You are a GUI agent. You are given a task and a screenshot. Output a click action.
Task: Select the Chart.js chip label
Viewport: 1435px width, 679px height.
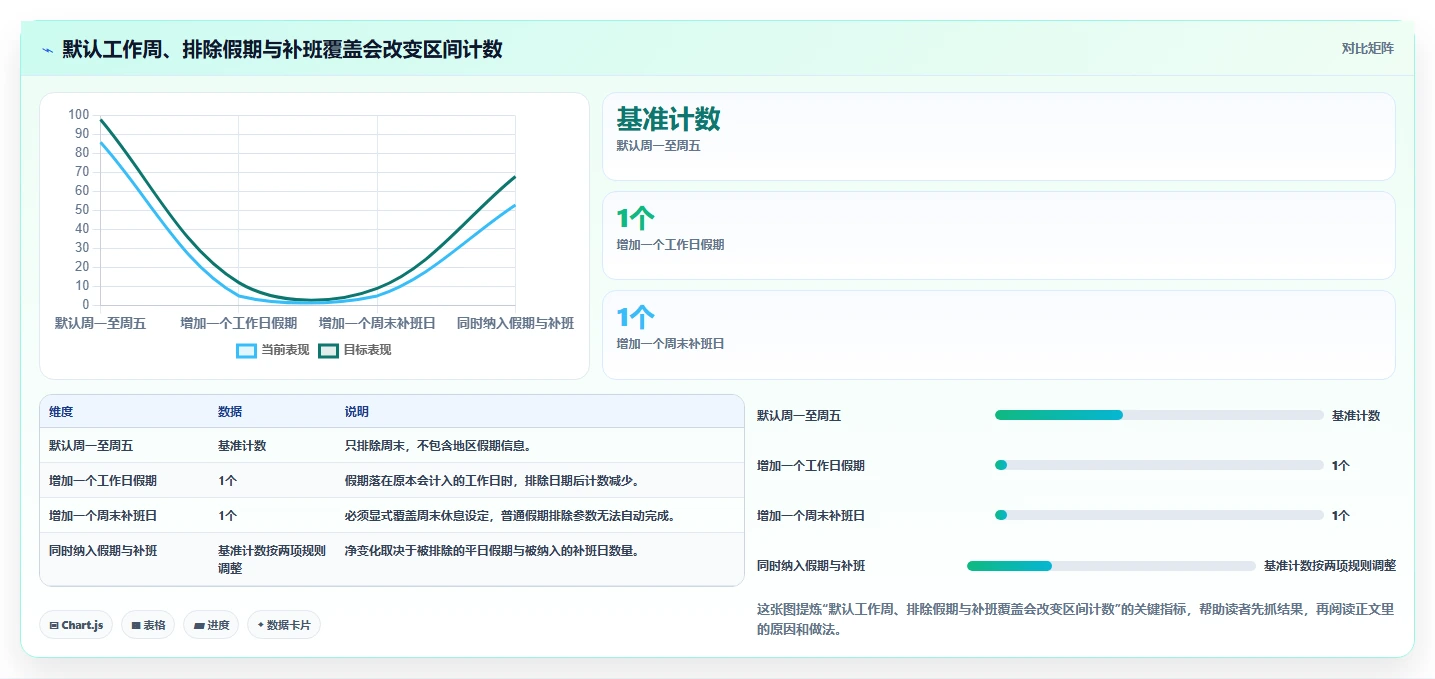82,625
